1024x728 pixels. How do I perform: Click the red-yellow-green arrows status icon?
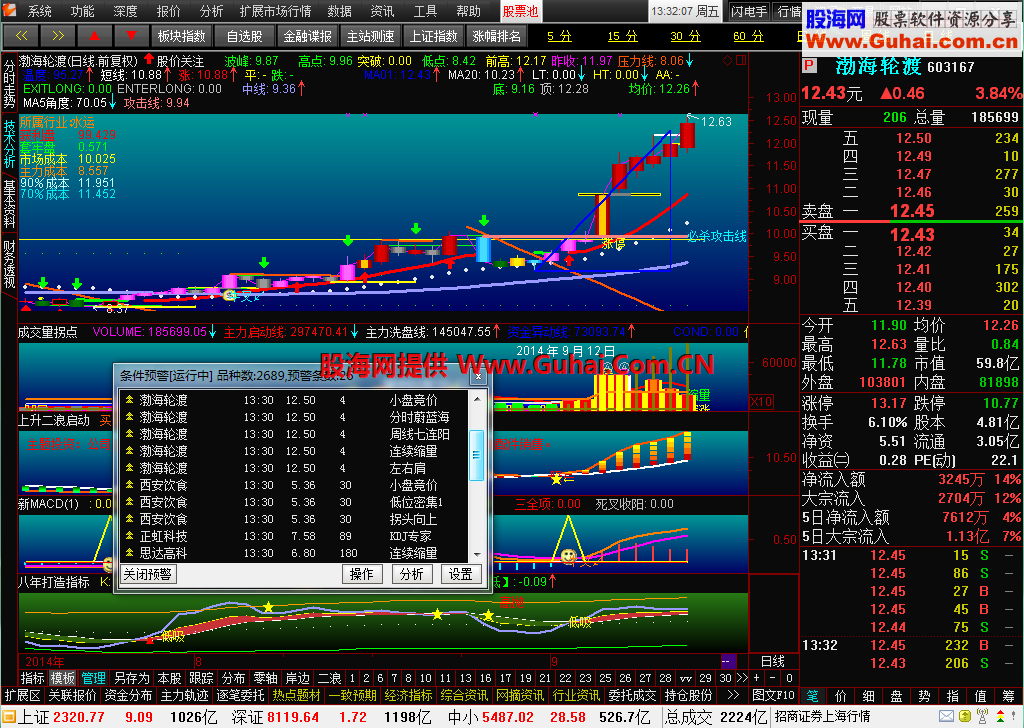tap(1000, 717)
